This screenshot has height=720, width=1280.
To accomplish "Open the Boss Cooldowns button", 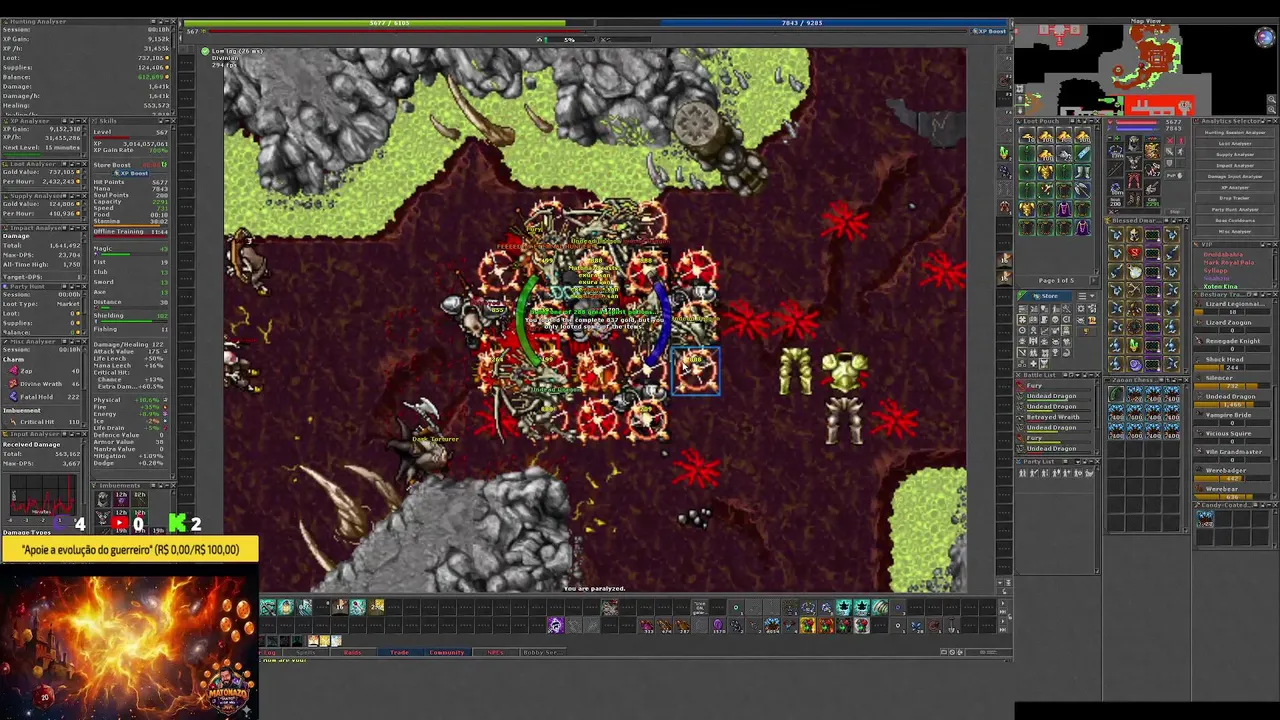I will [1235, 220].
